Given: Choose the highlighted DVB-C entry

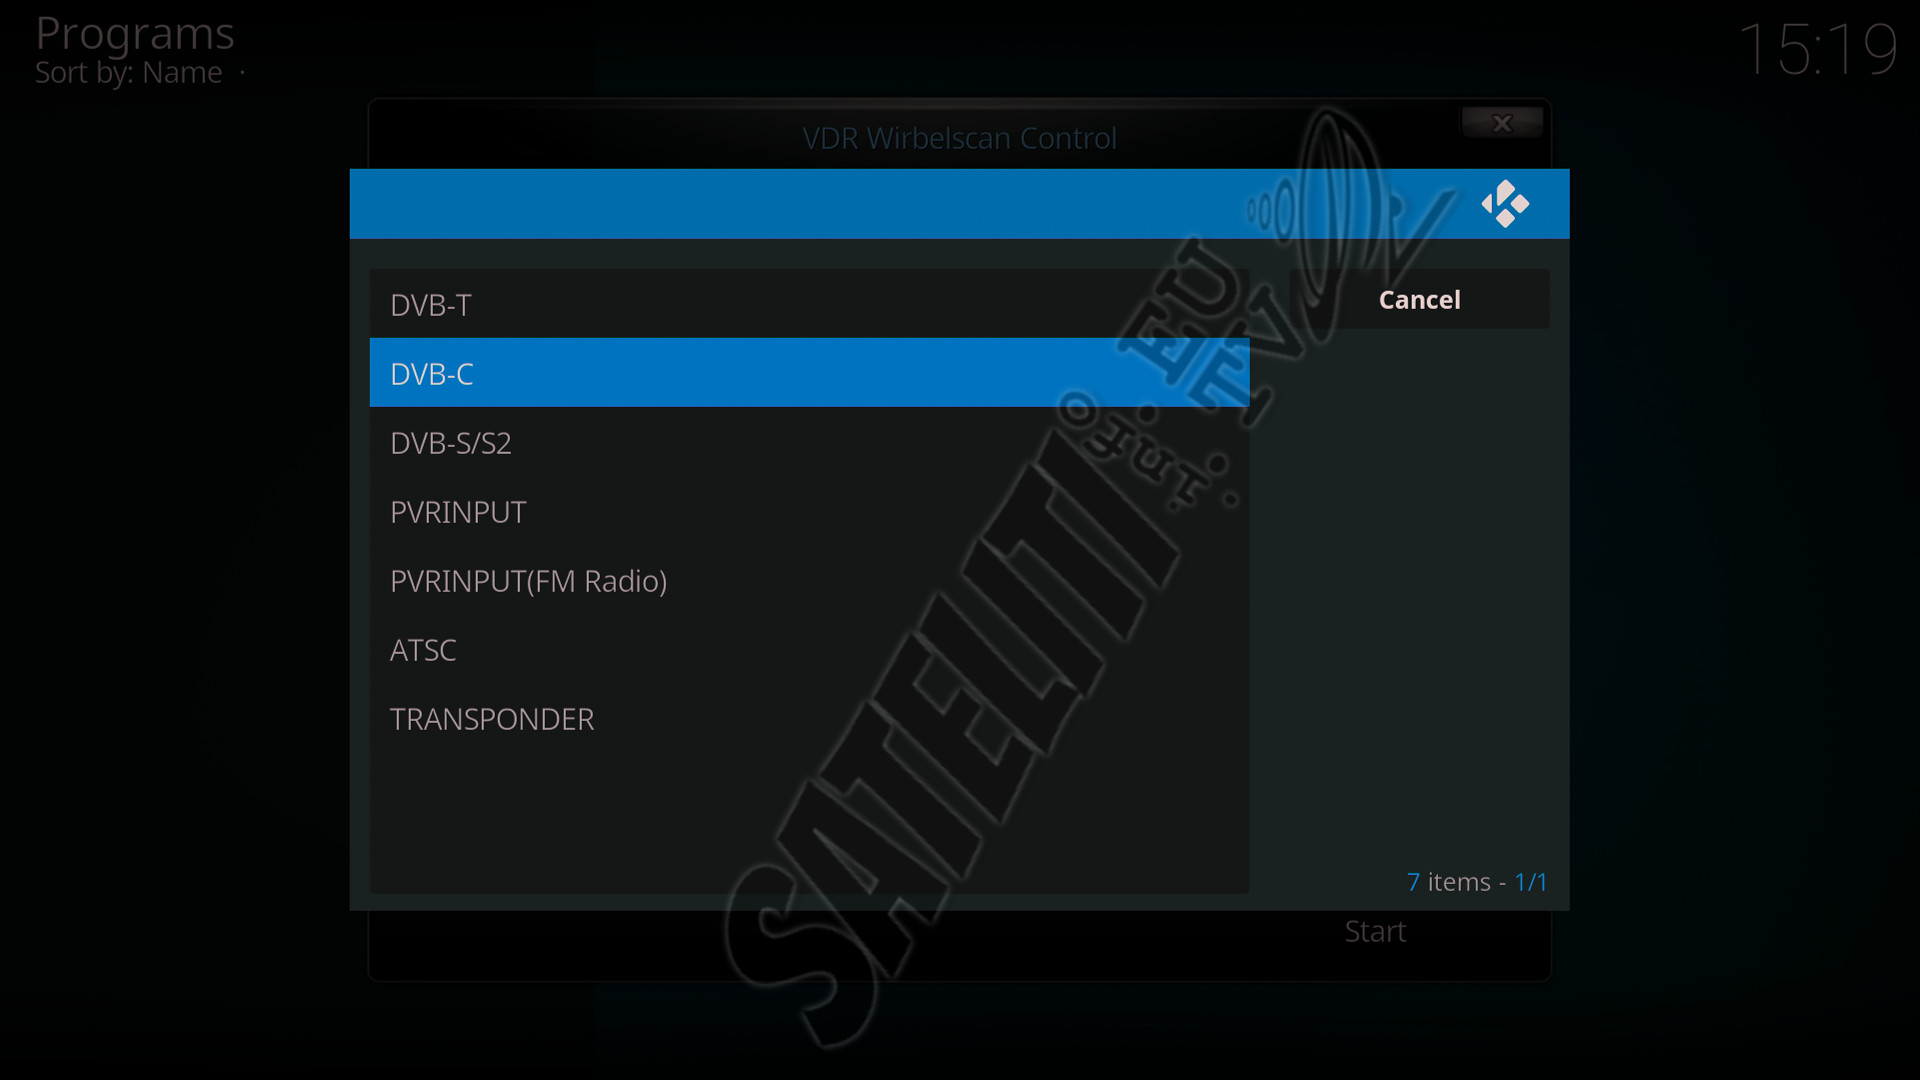Looking at the screenshot, I should pyautogui.click(x=809, y=373).
